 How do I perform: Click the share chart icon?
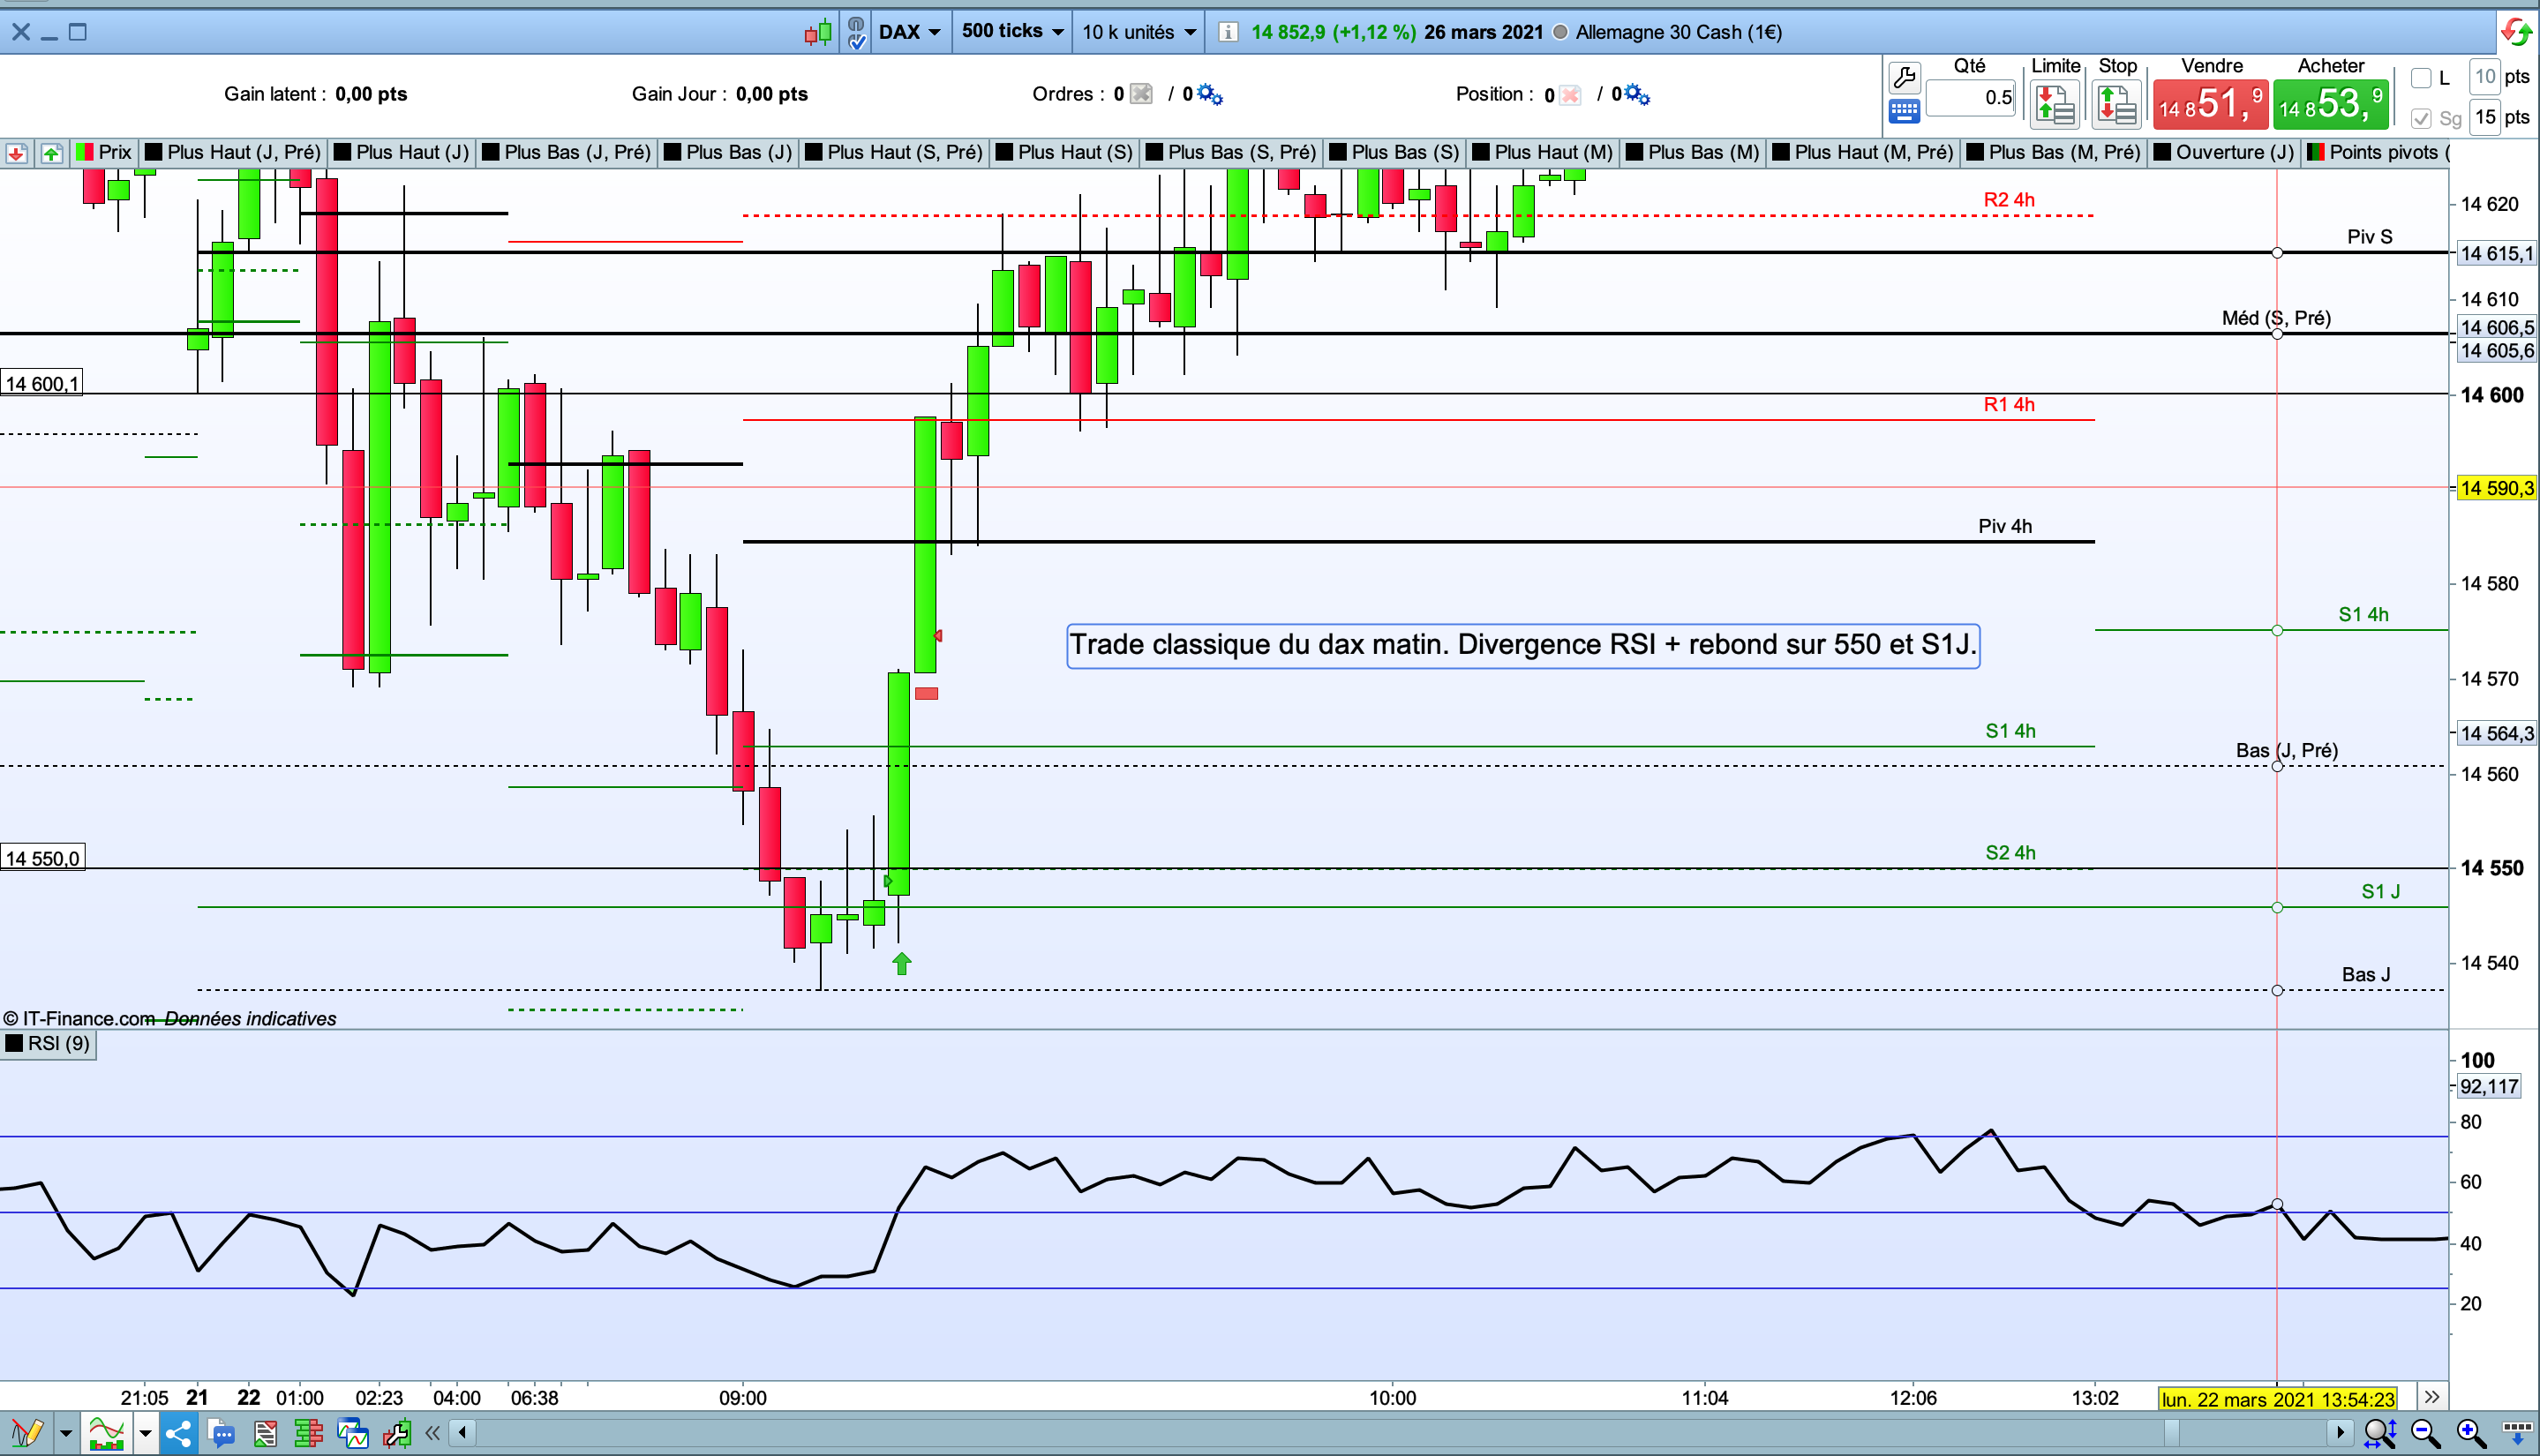point(178,1434)
